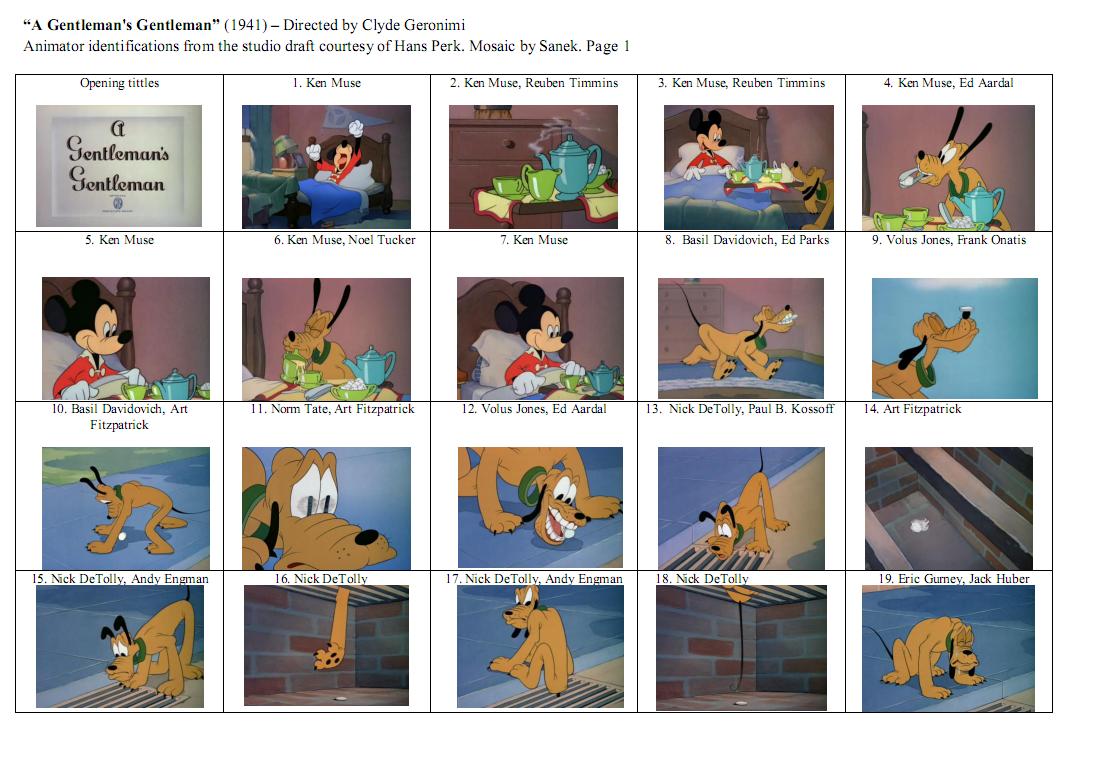The image size is (1116, 765).
Task: Open scene 2 teapot on tray thumbnail
Action: (x=533, y=167)
